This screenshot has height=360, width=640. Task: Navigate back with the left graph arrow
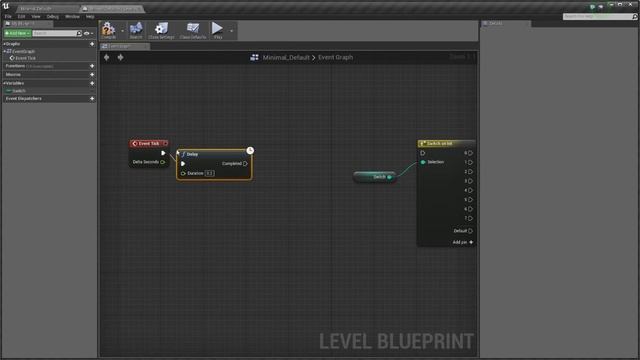tap(107, 57)
